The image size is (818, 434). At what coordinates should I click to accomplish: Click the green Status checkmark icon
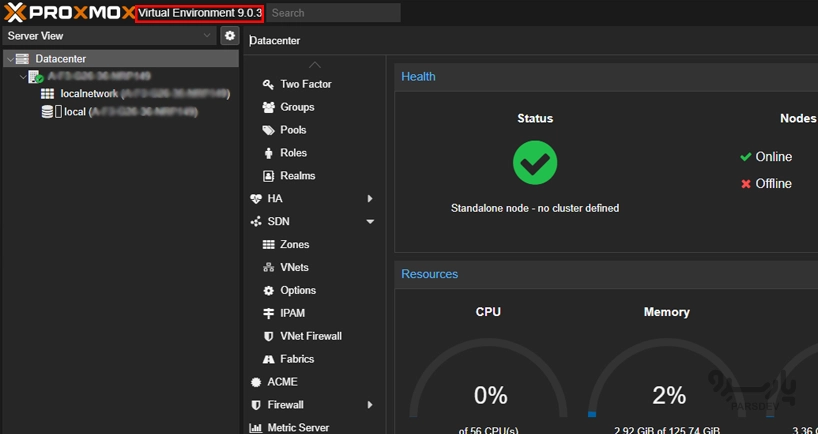pos(535,163)
